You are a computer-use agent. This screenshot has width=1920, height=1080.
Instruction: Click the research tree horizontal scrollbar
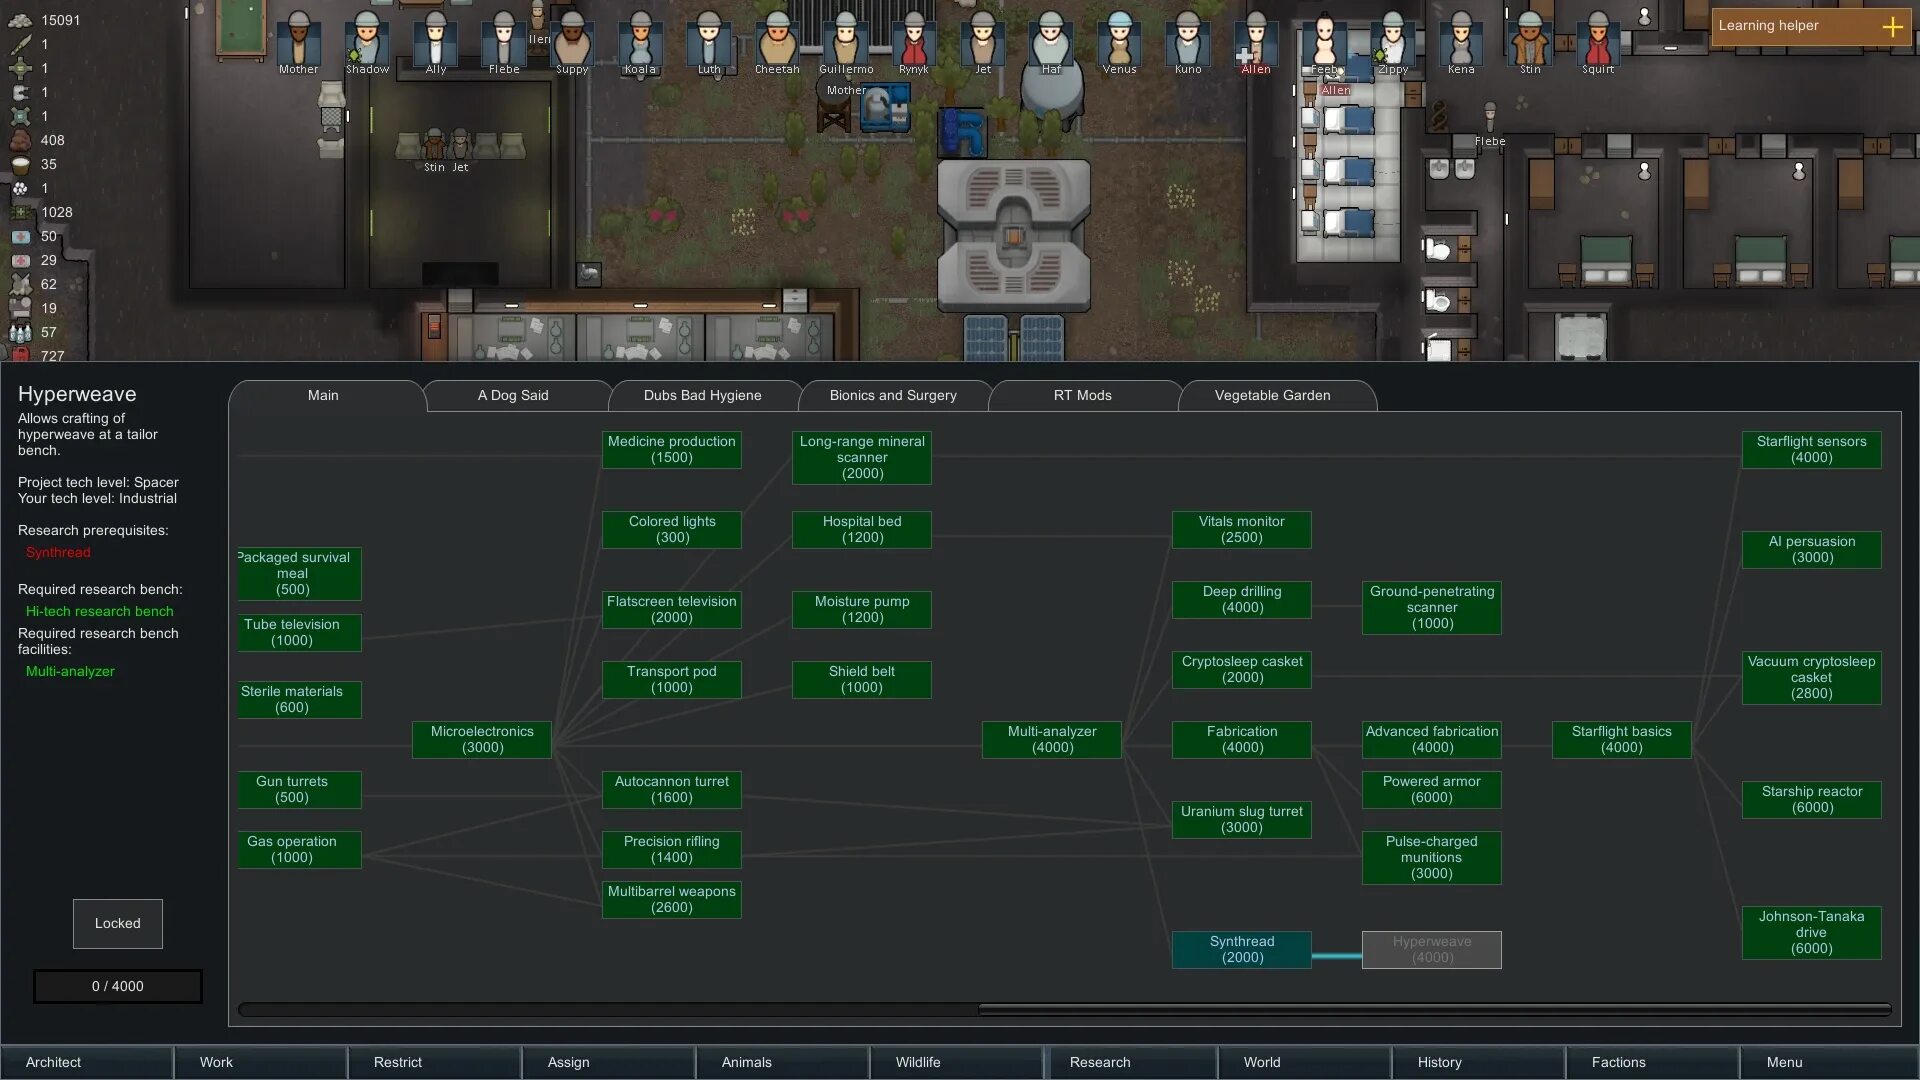pos(1433,1010)
